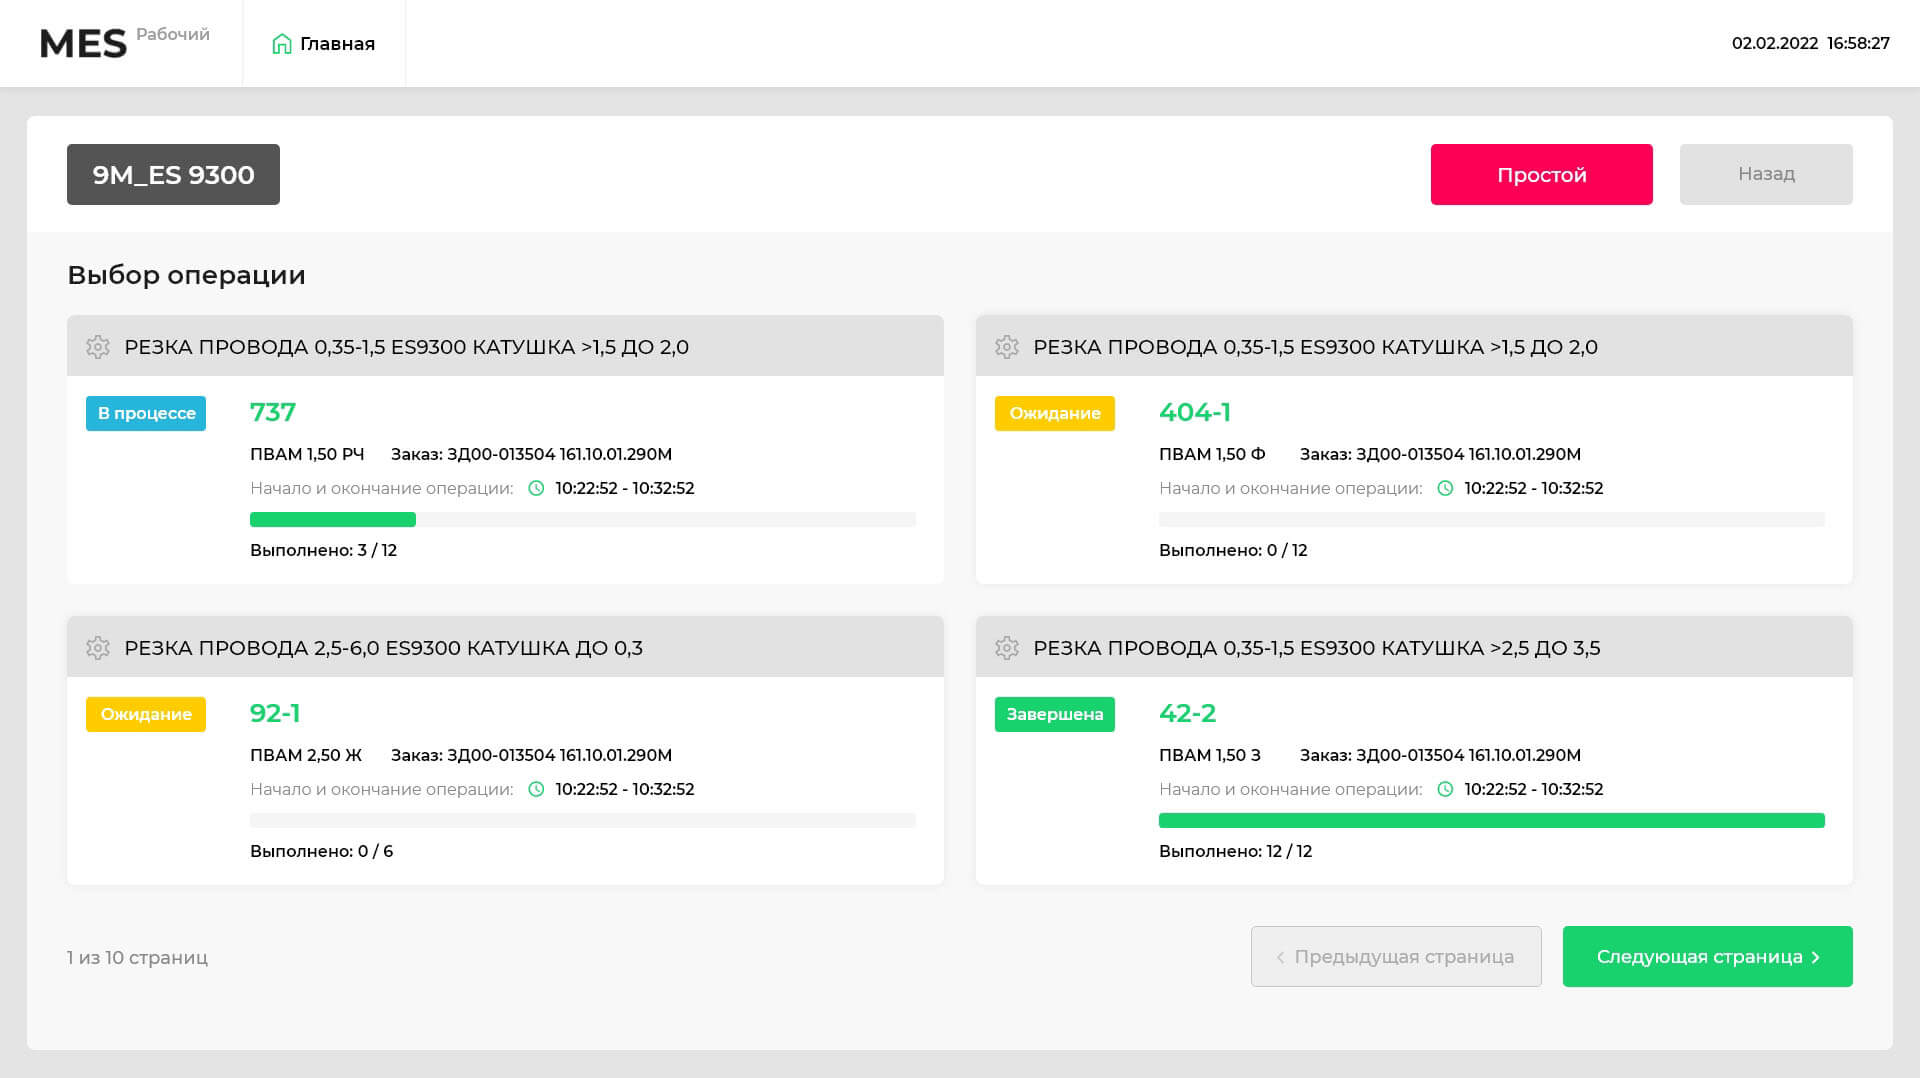Click the time range in the 92-1 card
The image size is (1920, 1078).
[625, 789]
